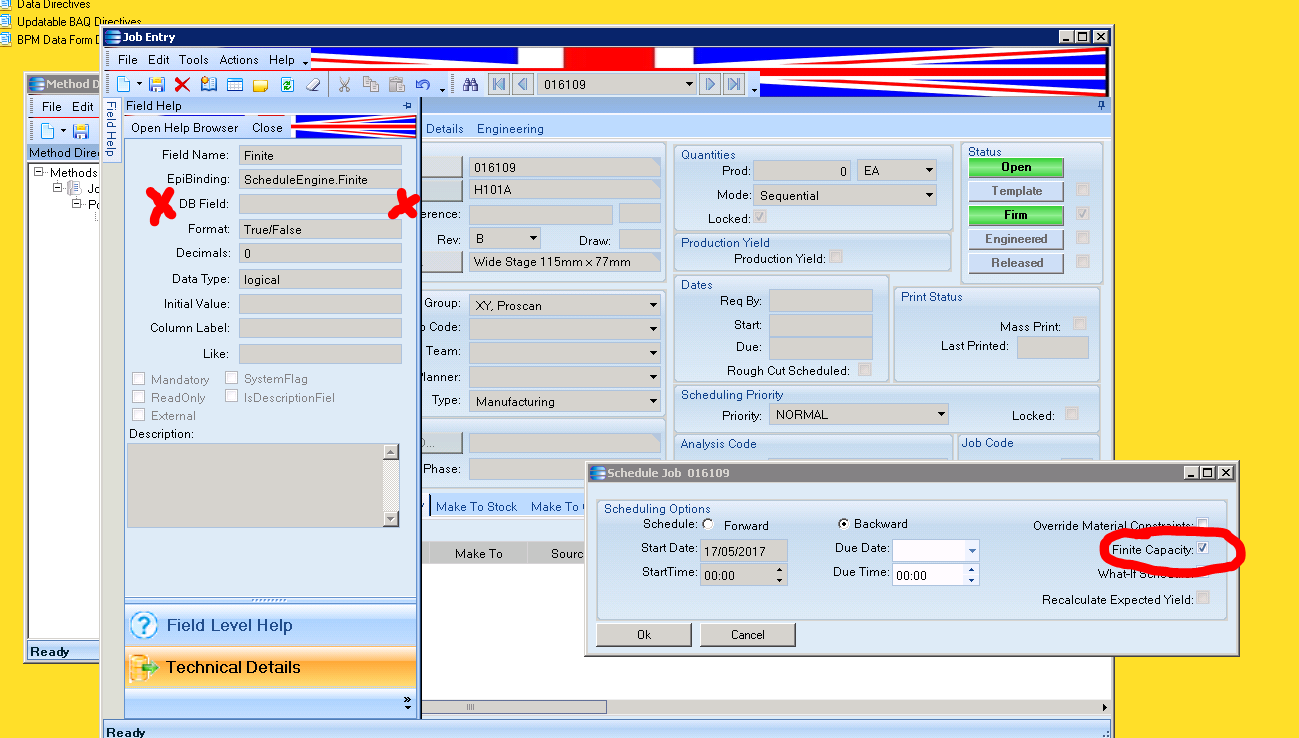Click the Released status button
This screenshot has height=738, width=1299.
[1016, 263]
